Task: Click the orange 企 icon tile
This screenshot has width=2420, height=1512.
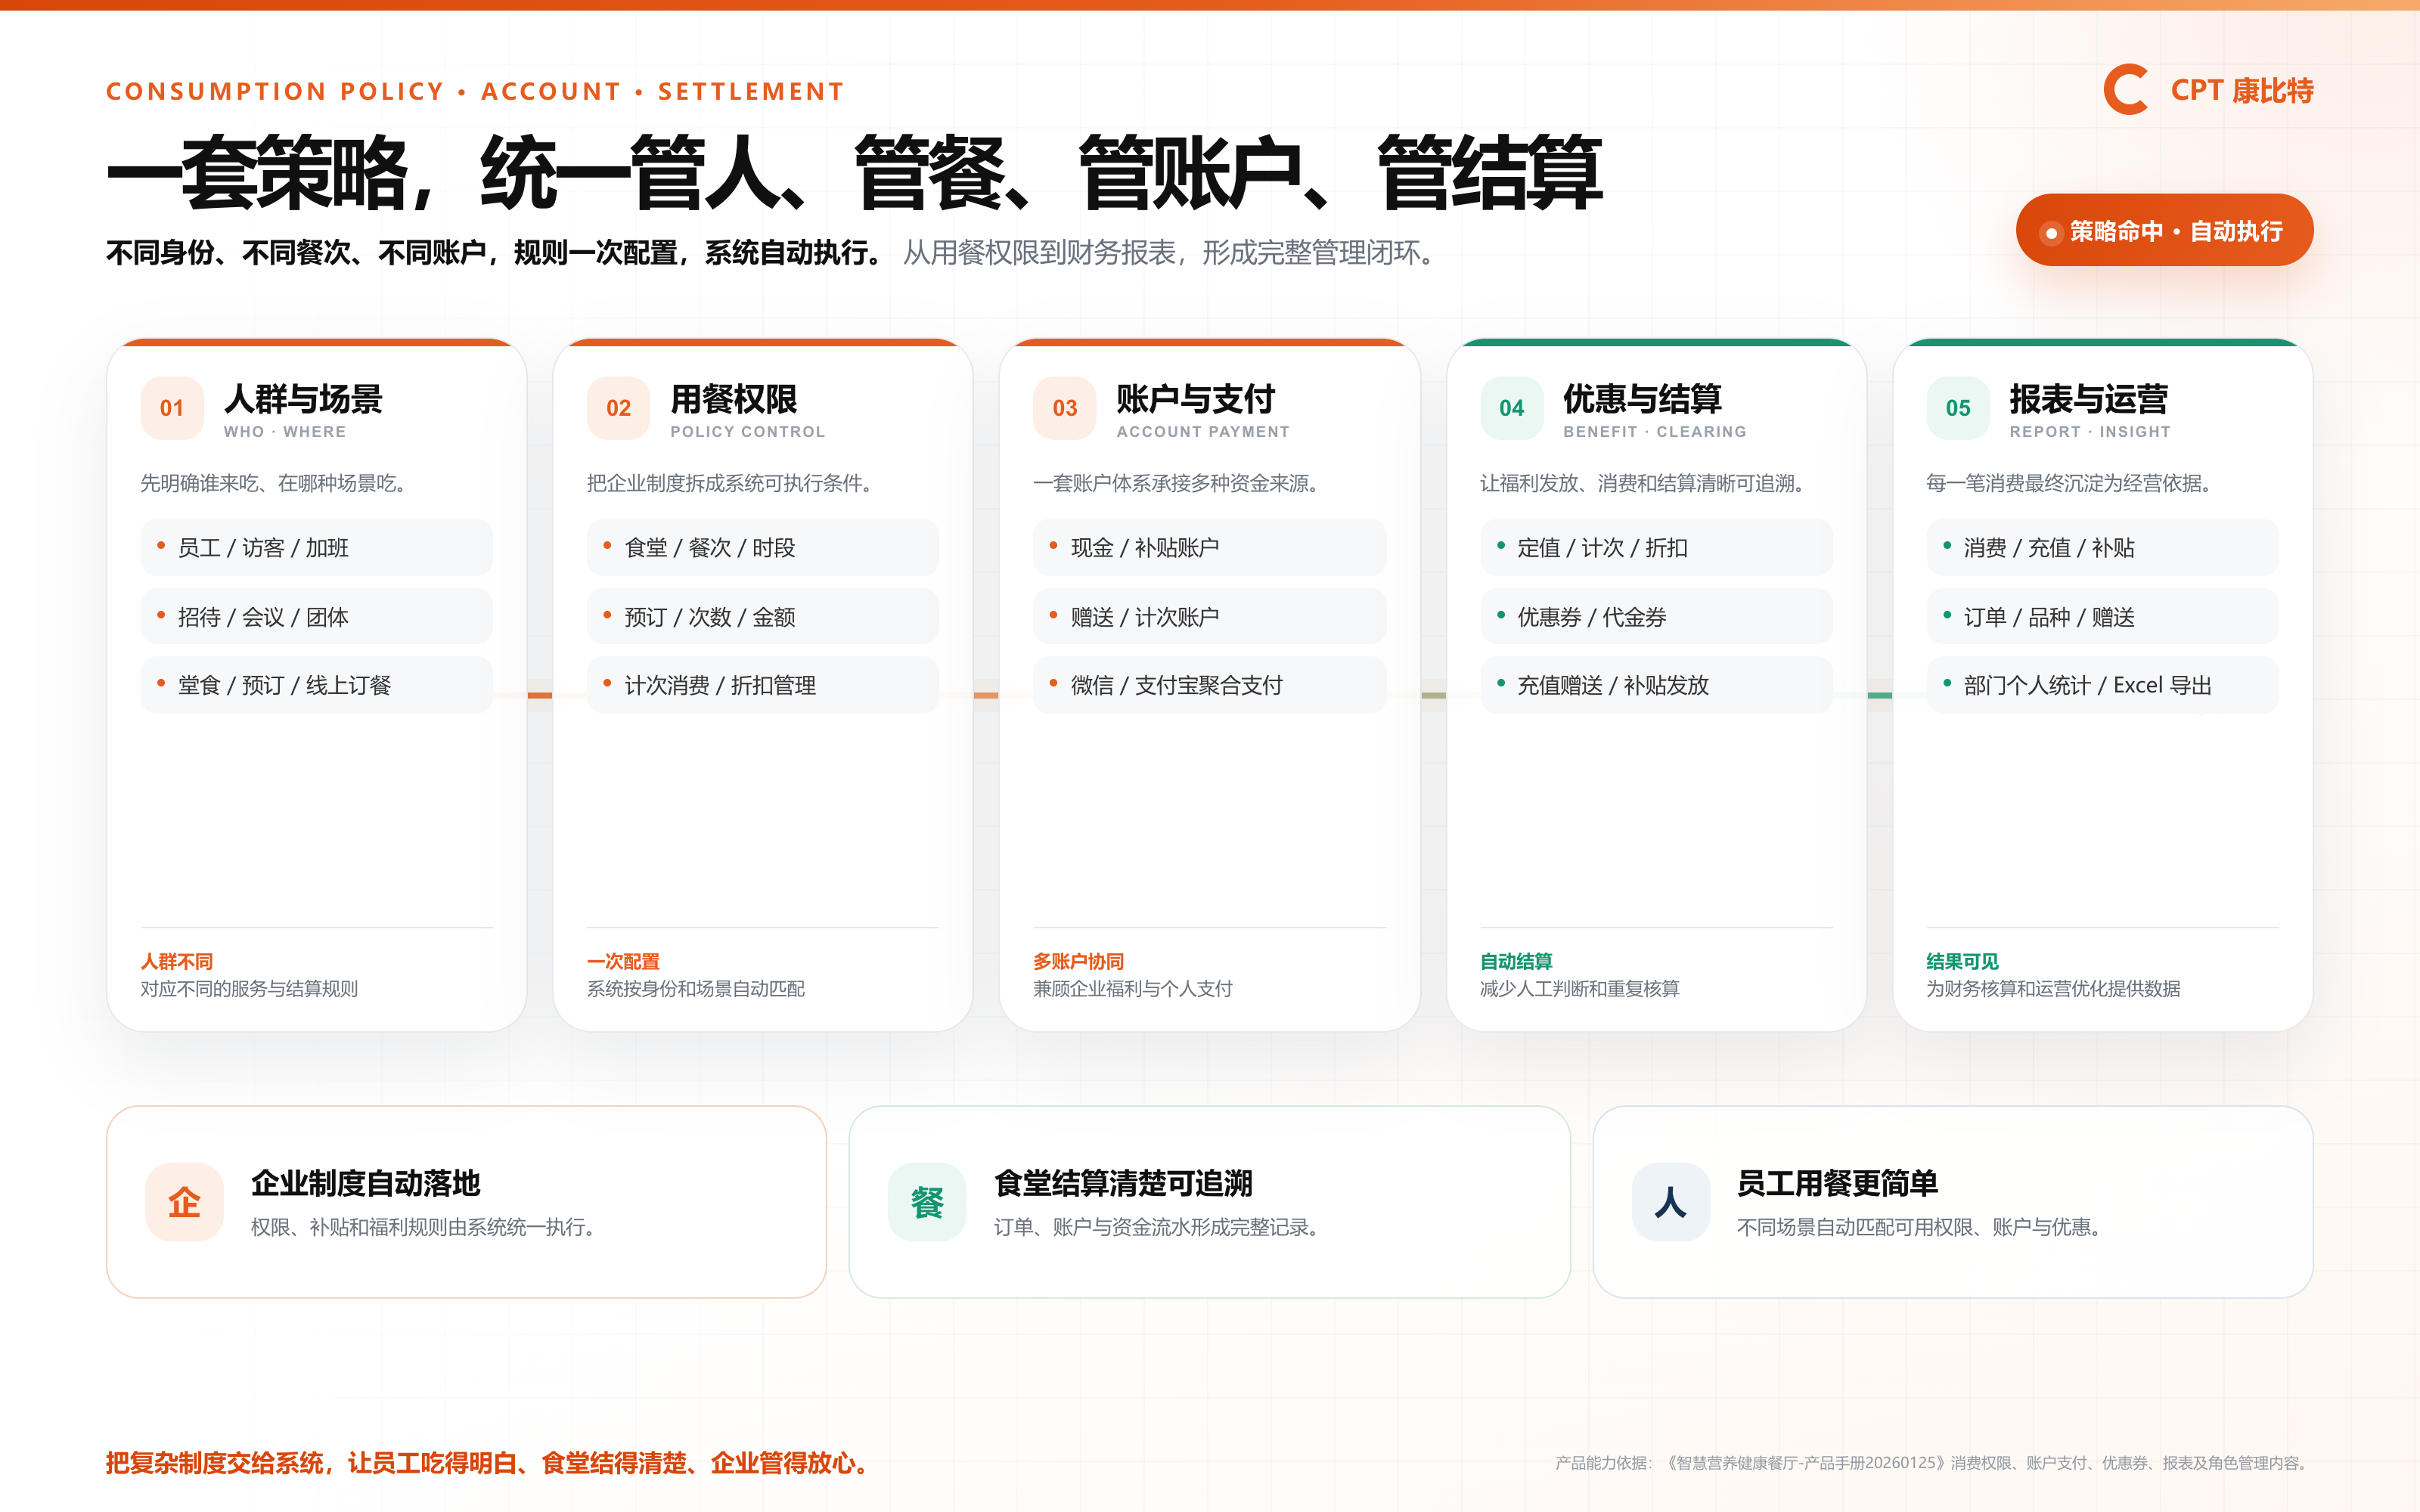Action: 184,1202
